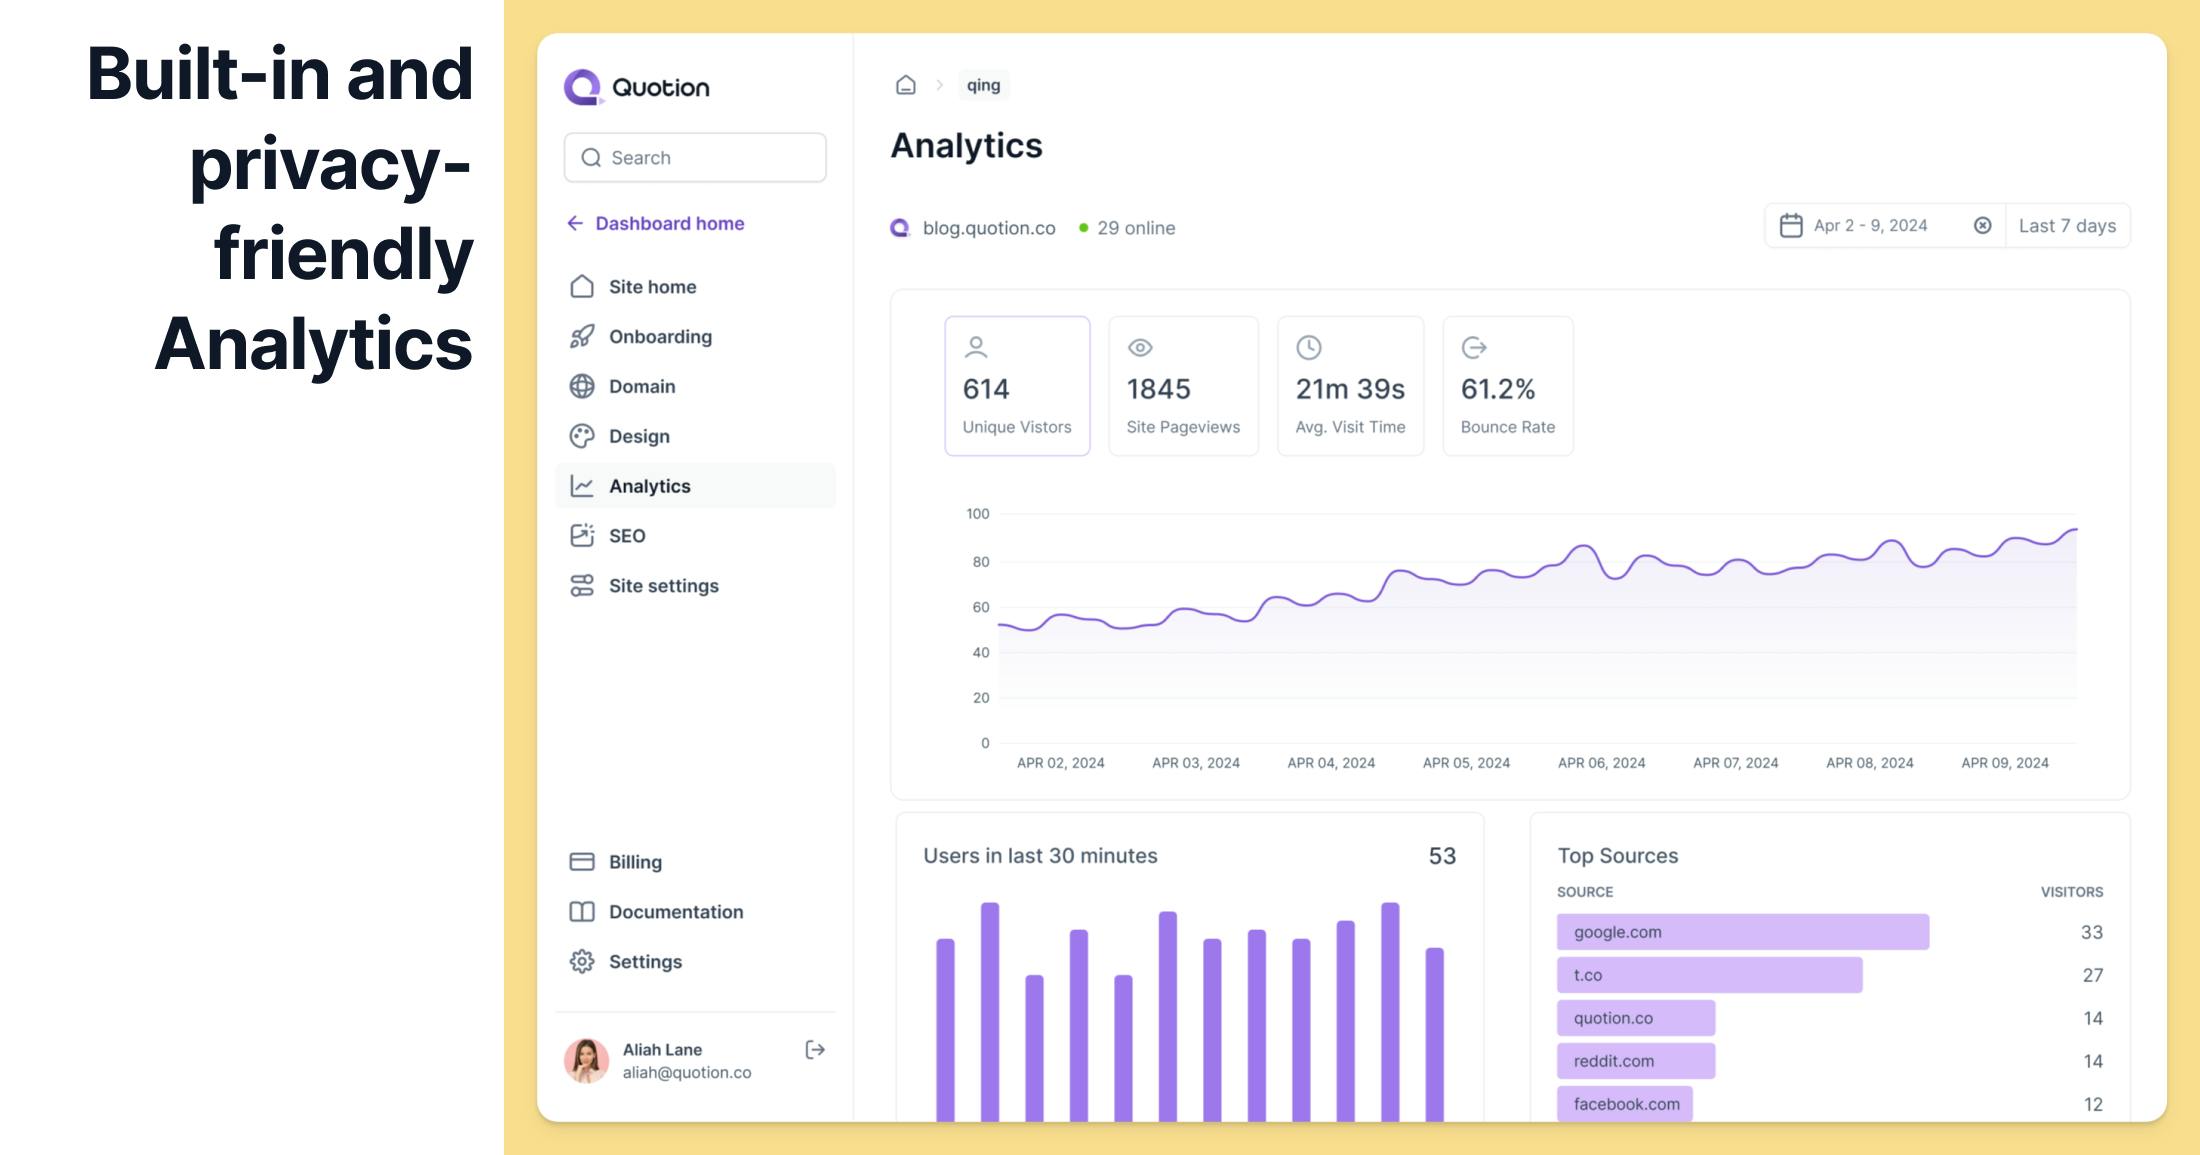Screen dimensions: 2200x1155
Task: Click the blog.quotion.co site name
Action: point(989,228)
